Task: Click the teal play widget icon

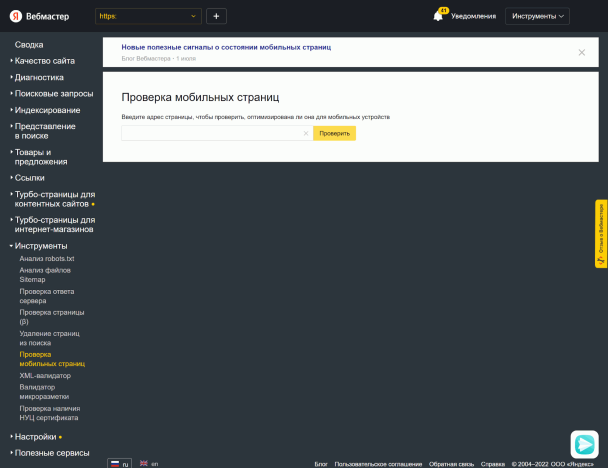Action: 584,443
